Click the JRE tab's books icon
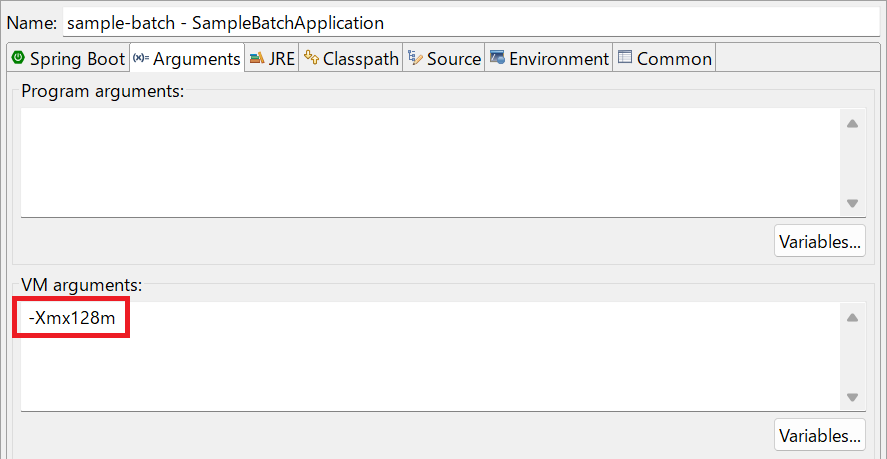The image size is (887, 459). point(257,58)
